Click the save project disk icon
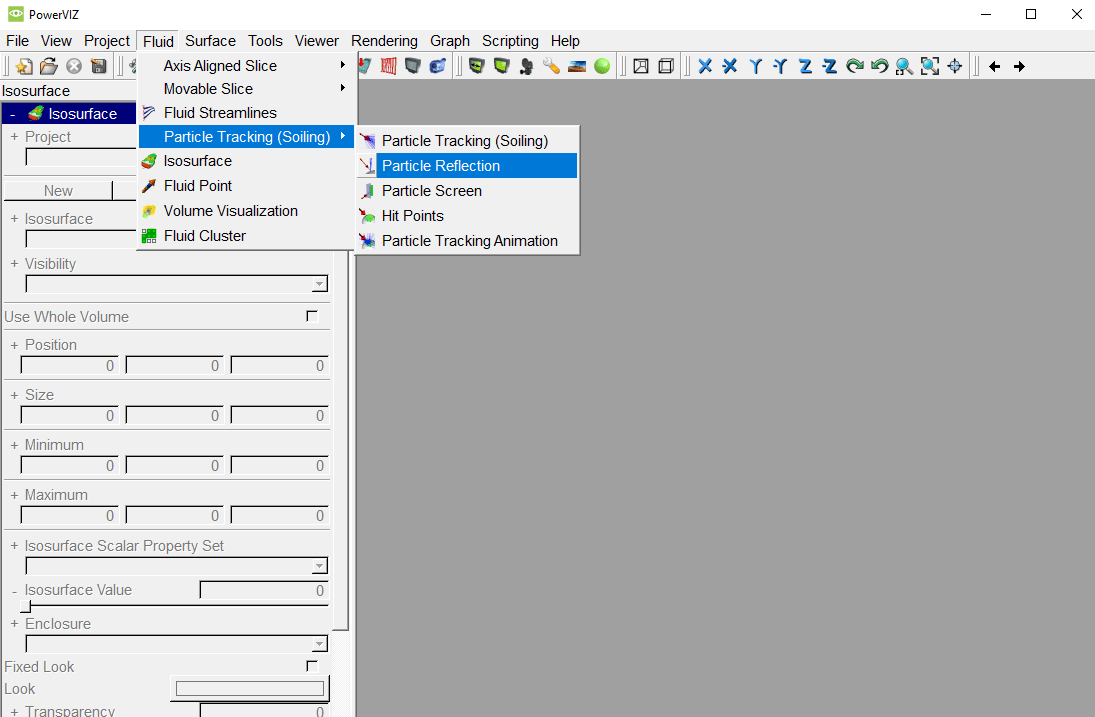Image resolution: width=1095 pixels, height=717 pixels. [x=98, y=66]
